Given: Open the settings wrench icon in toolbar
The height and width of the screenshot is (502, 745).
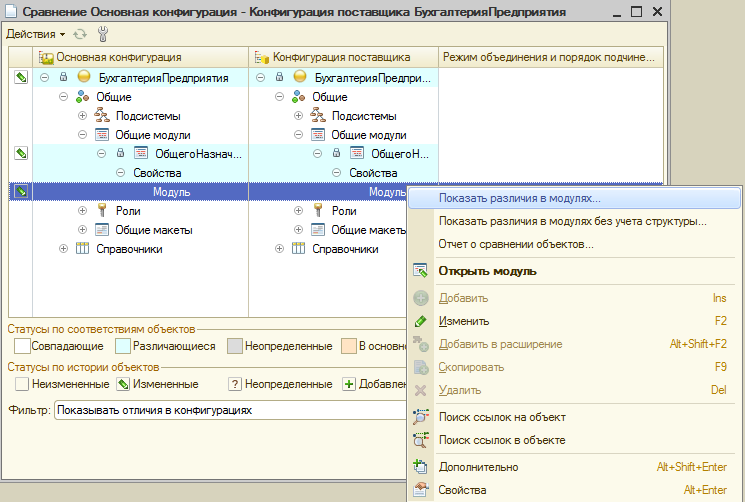Looking at the screenshot, I should tap(103, 34).
